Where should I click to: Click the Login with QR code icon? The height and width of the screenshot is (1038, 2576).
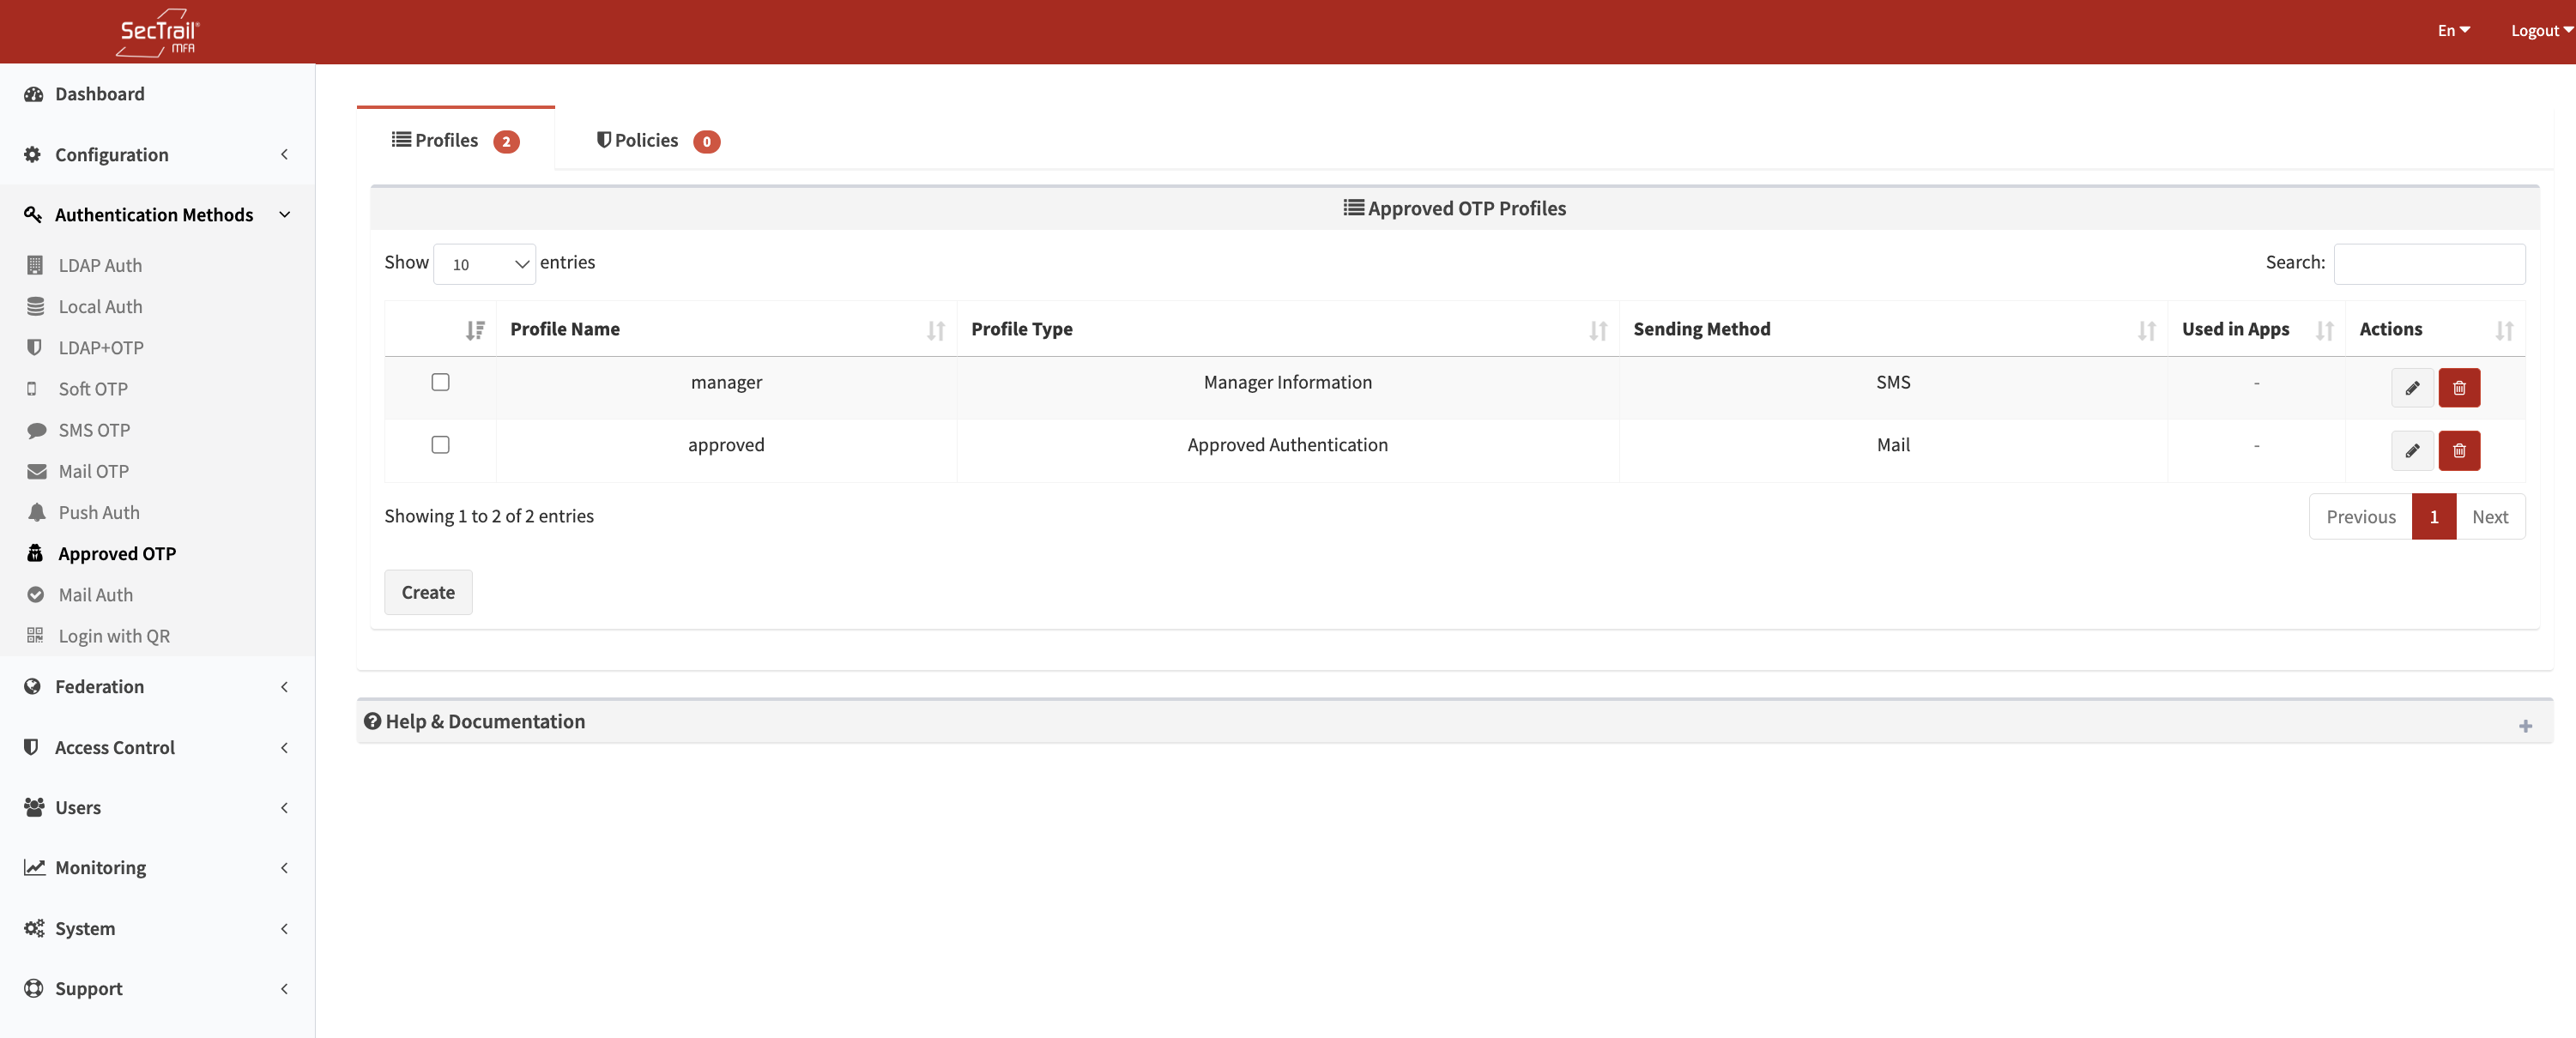point(36,635)
